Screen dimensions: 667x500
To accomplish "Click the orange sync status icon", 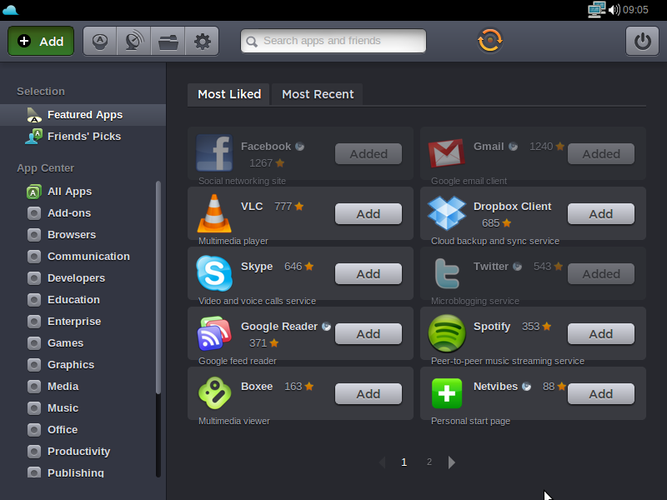I will click(490, 40).
